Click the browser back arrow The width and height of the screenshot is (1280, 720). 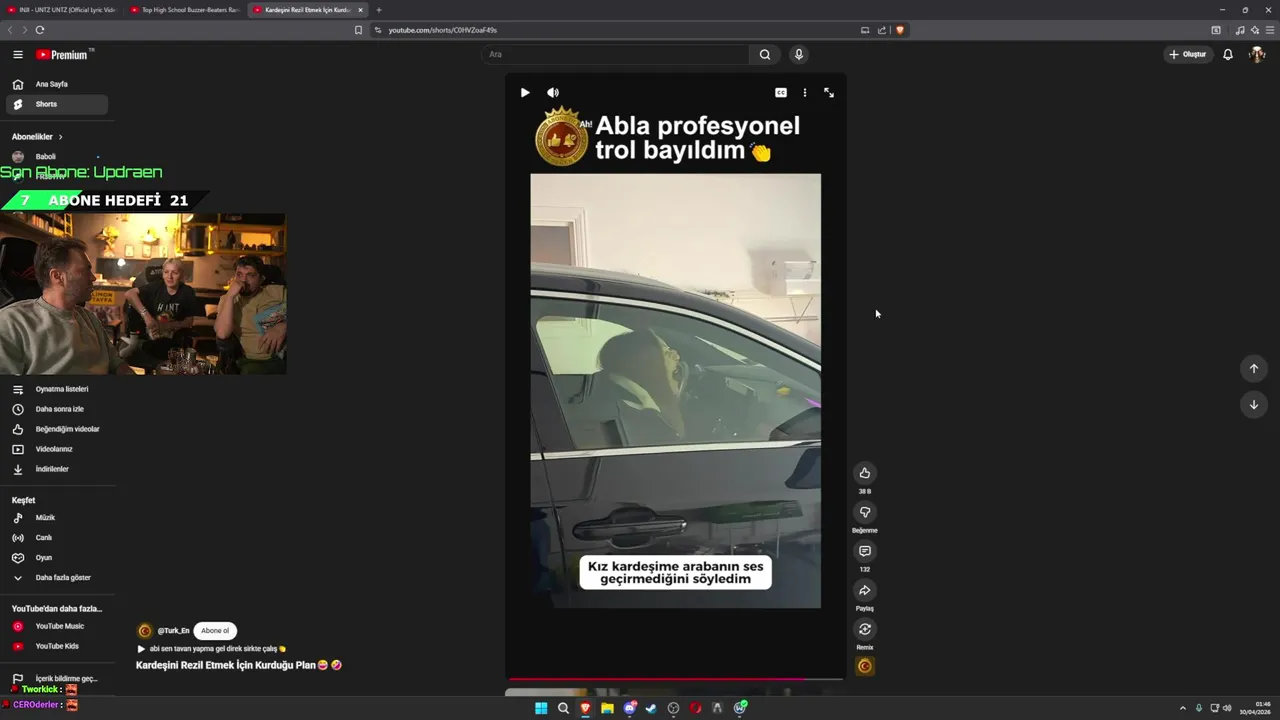coord(11,30)
